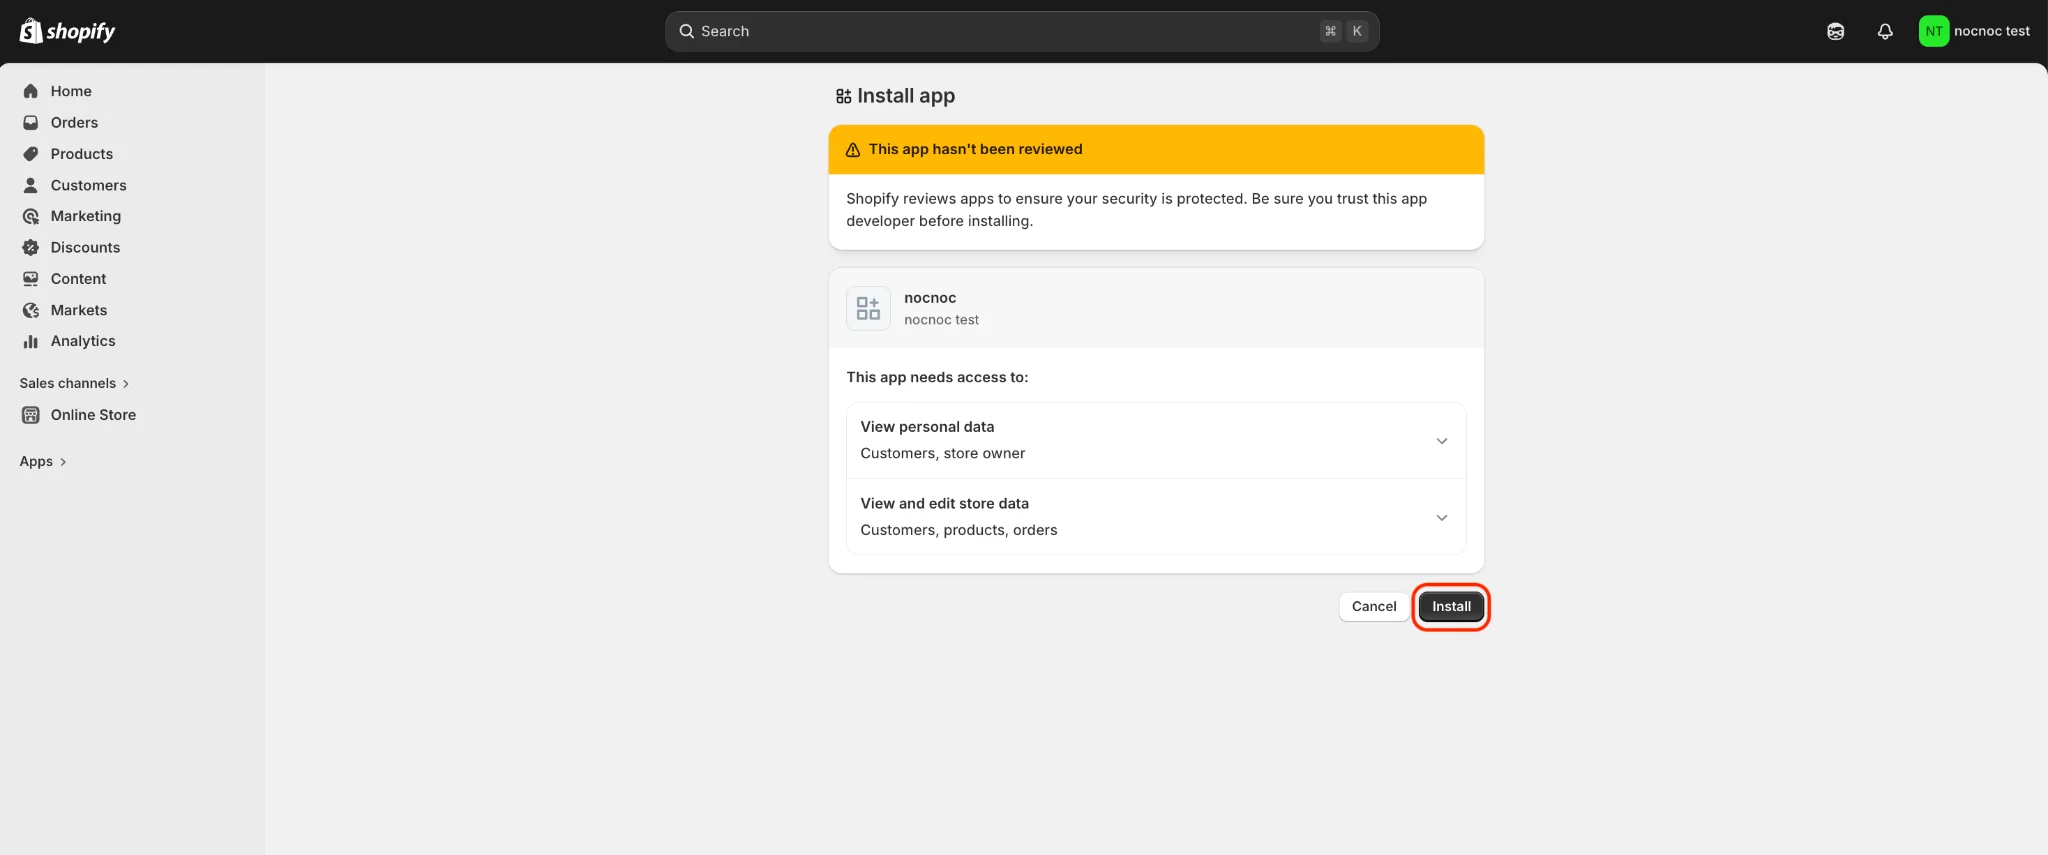Open the notifications bell
2048x855 pixels.
click(1885, 31)
